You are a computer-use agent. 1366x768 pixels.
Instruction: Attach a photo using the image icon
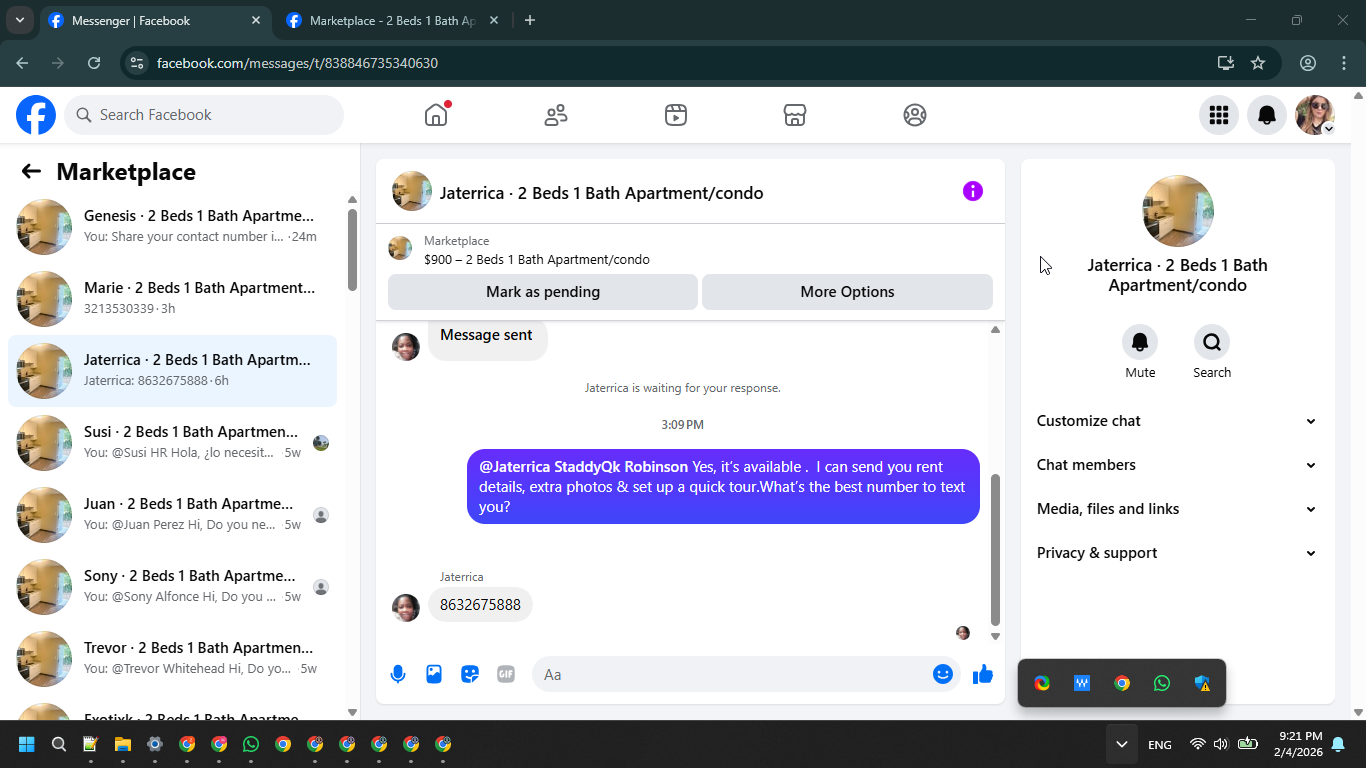434,674
